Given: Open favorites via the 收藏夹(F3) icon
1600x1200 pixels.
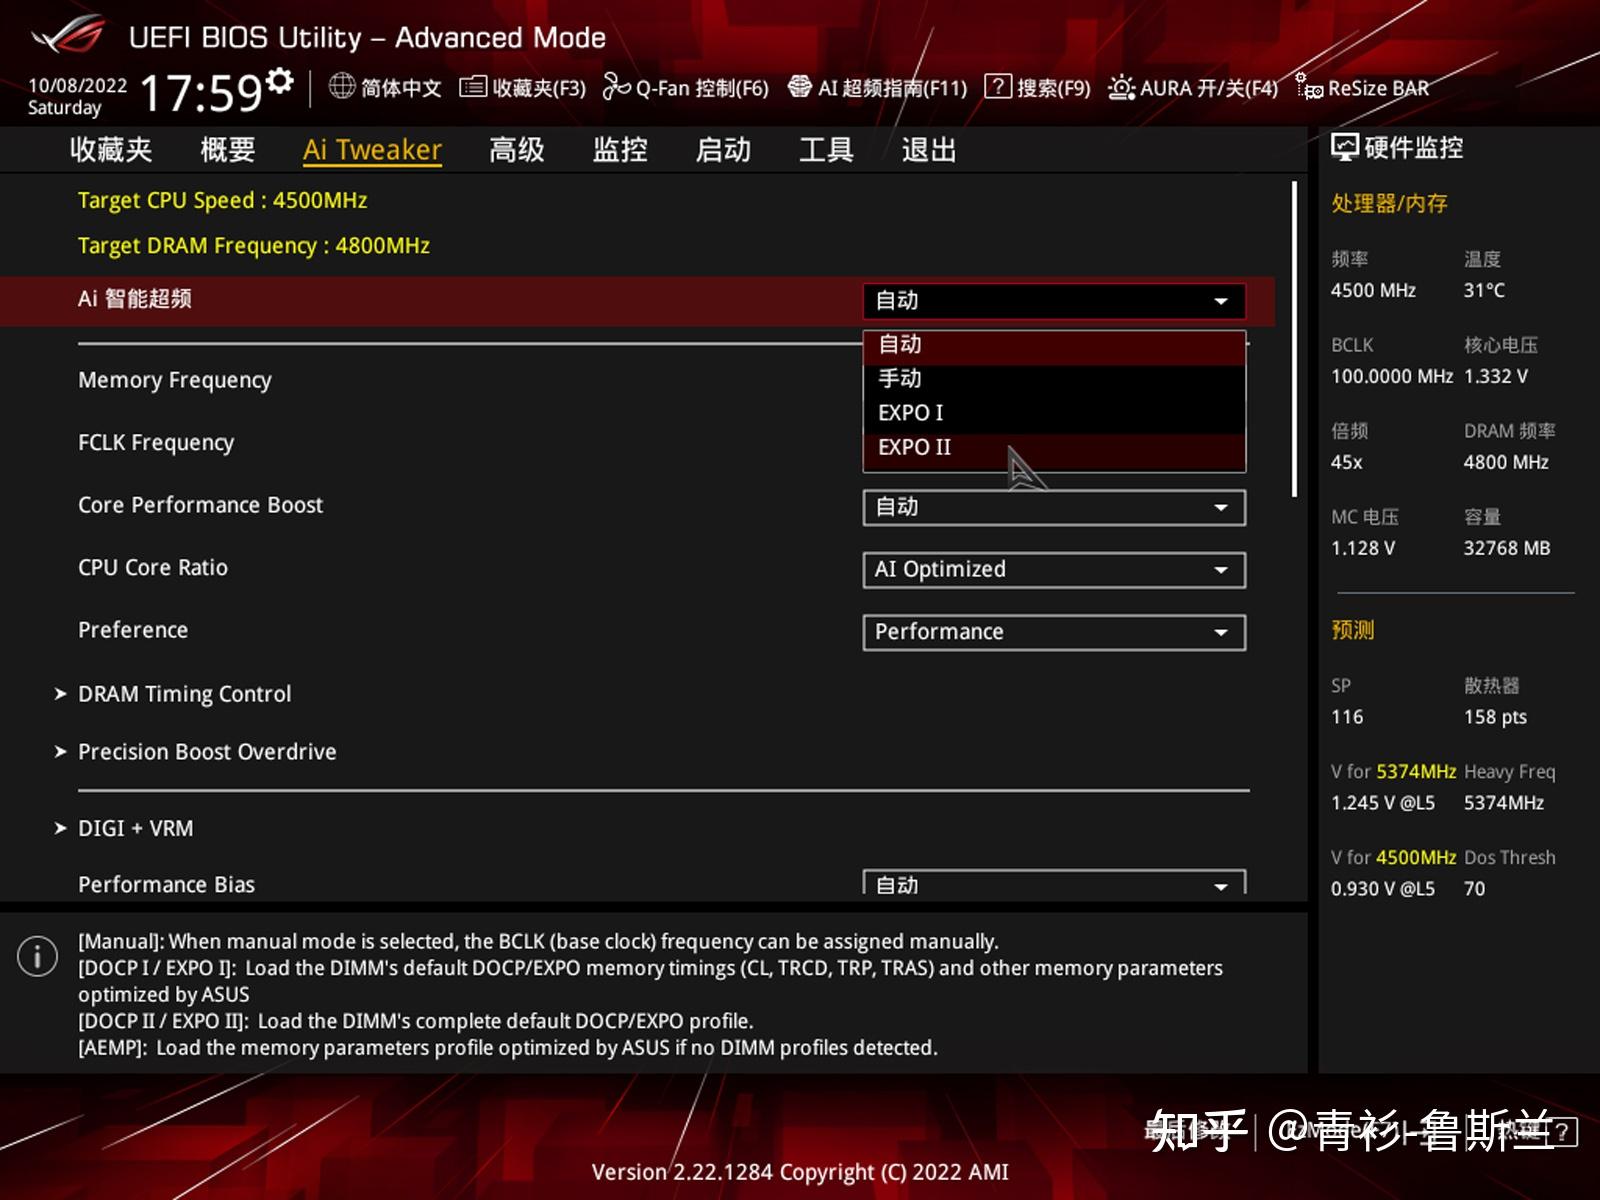Looking at the screenshot, I should pos(473,87).
